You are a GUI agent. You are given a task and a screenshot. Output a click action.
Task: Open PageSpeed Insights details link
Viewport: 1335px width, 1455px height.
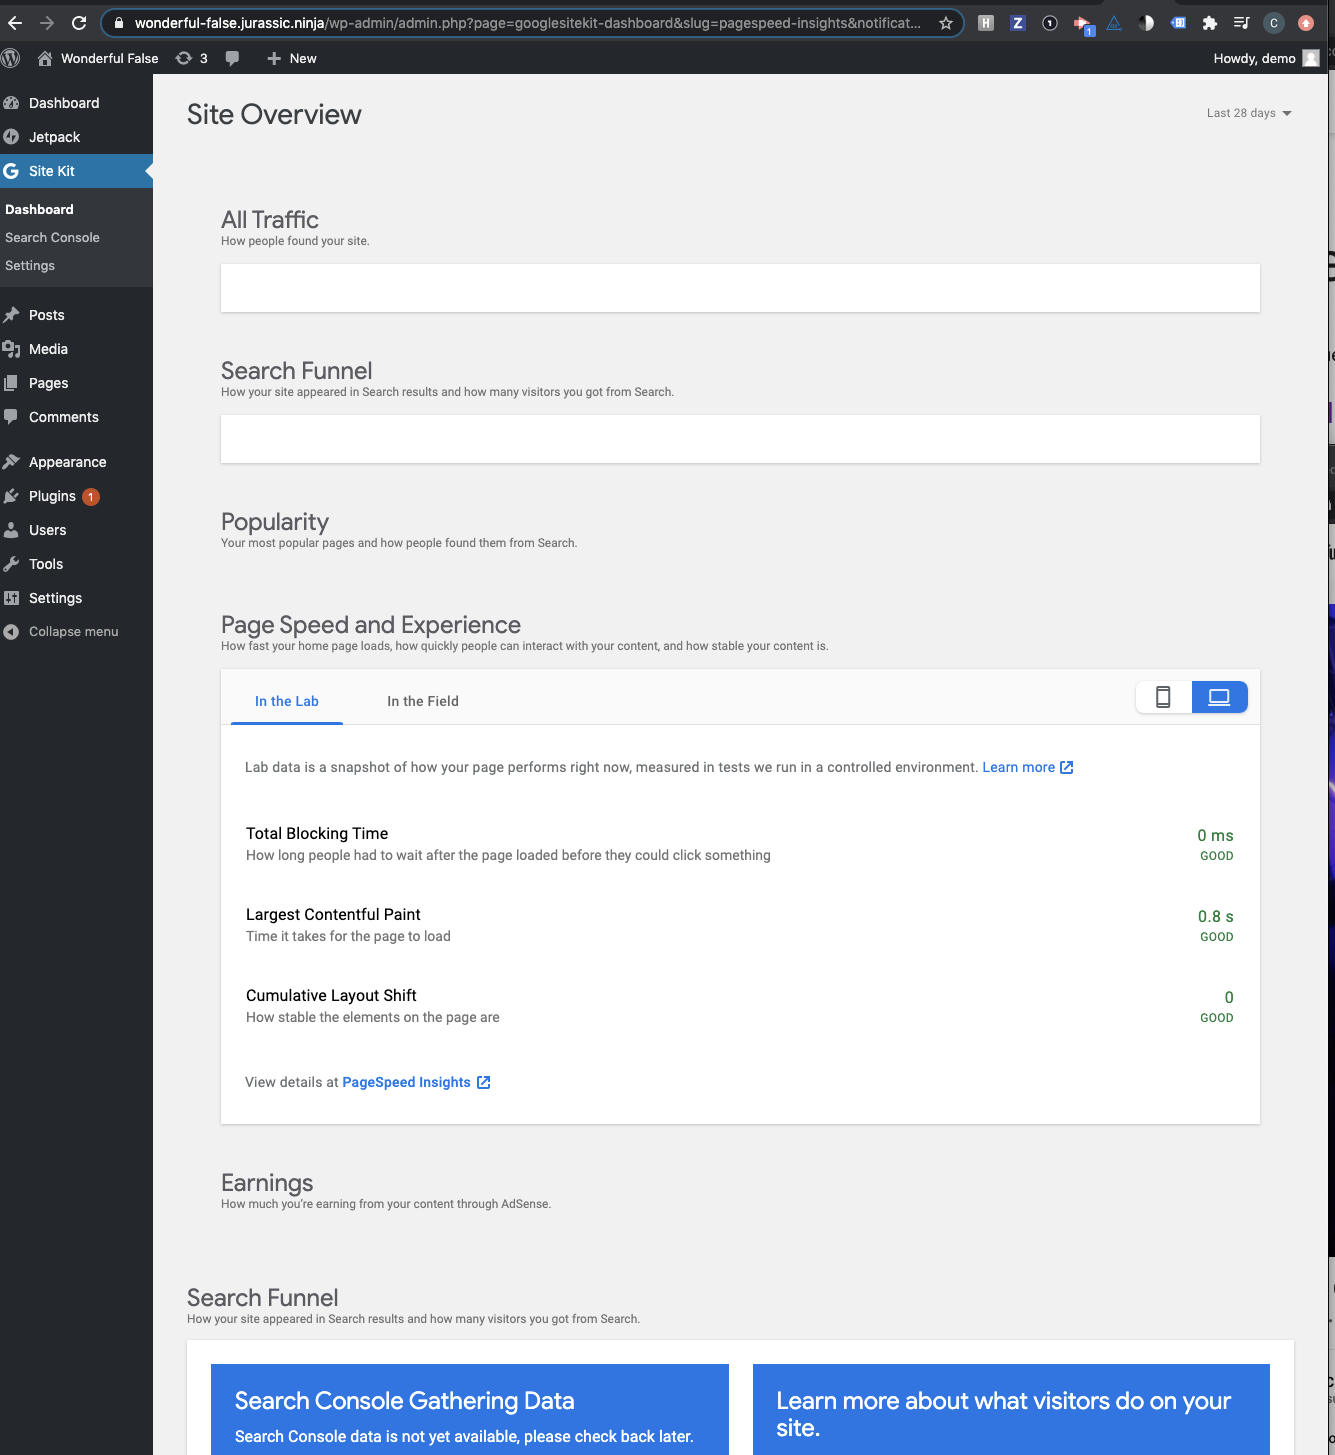pyautogui.click(x=406, y=1082)
